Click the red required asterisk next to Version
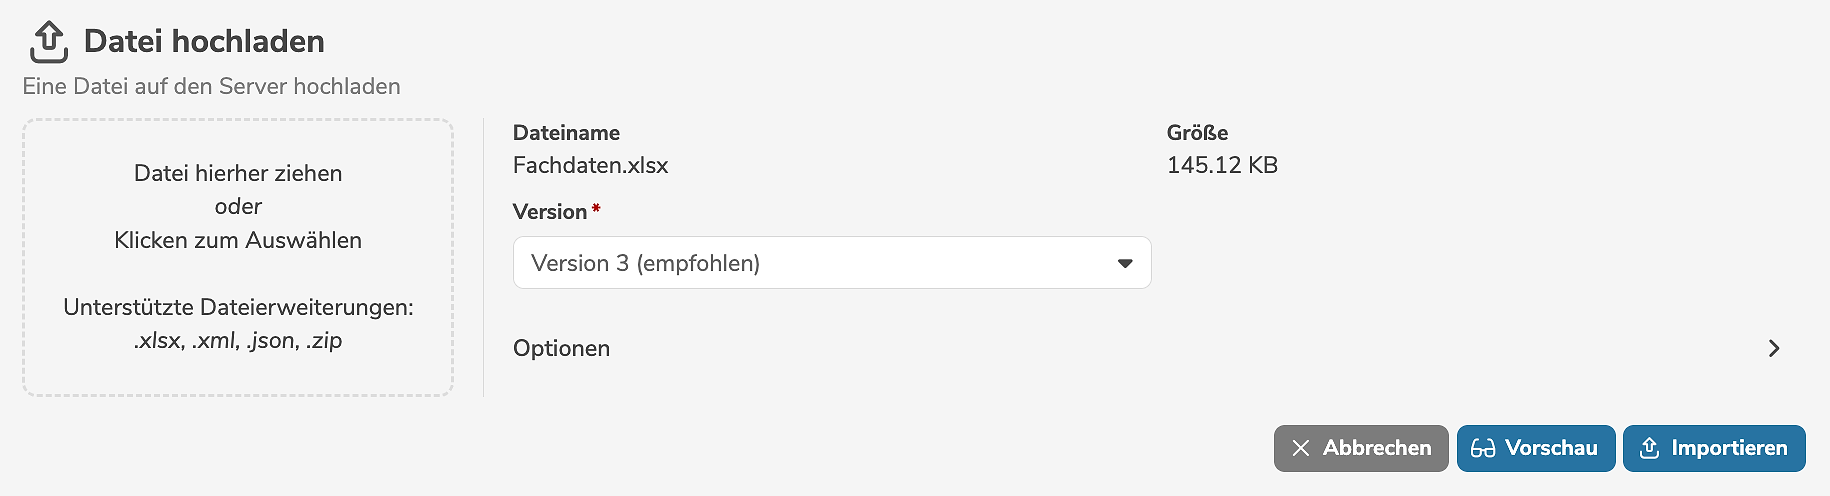 pyautogui.click(x=596, y=209)
